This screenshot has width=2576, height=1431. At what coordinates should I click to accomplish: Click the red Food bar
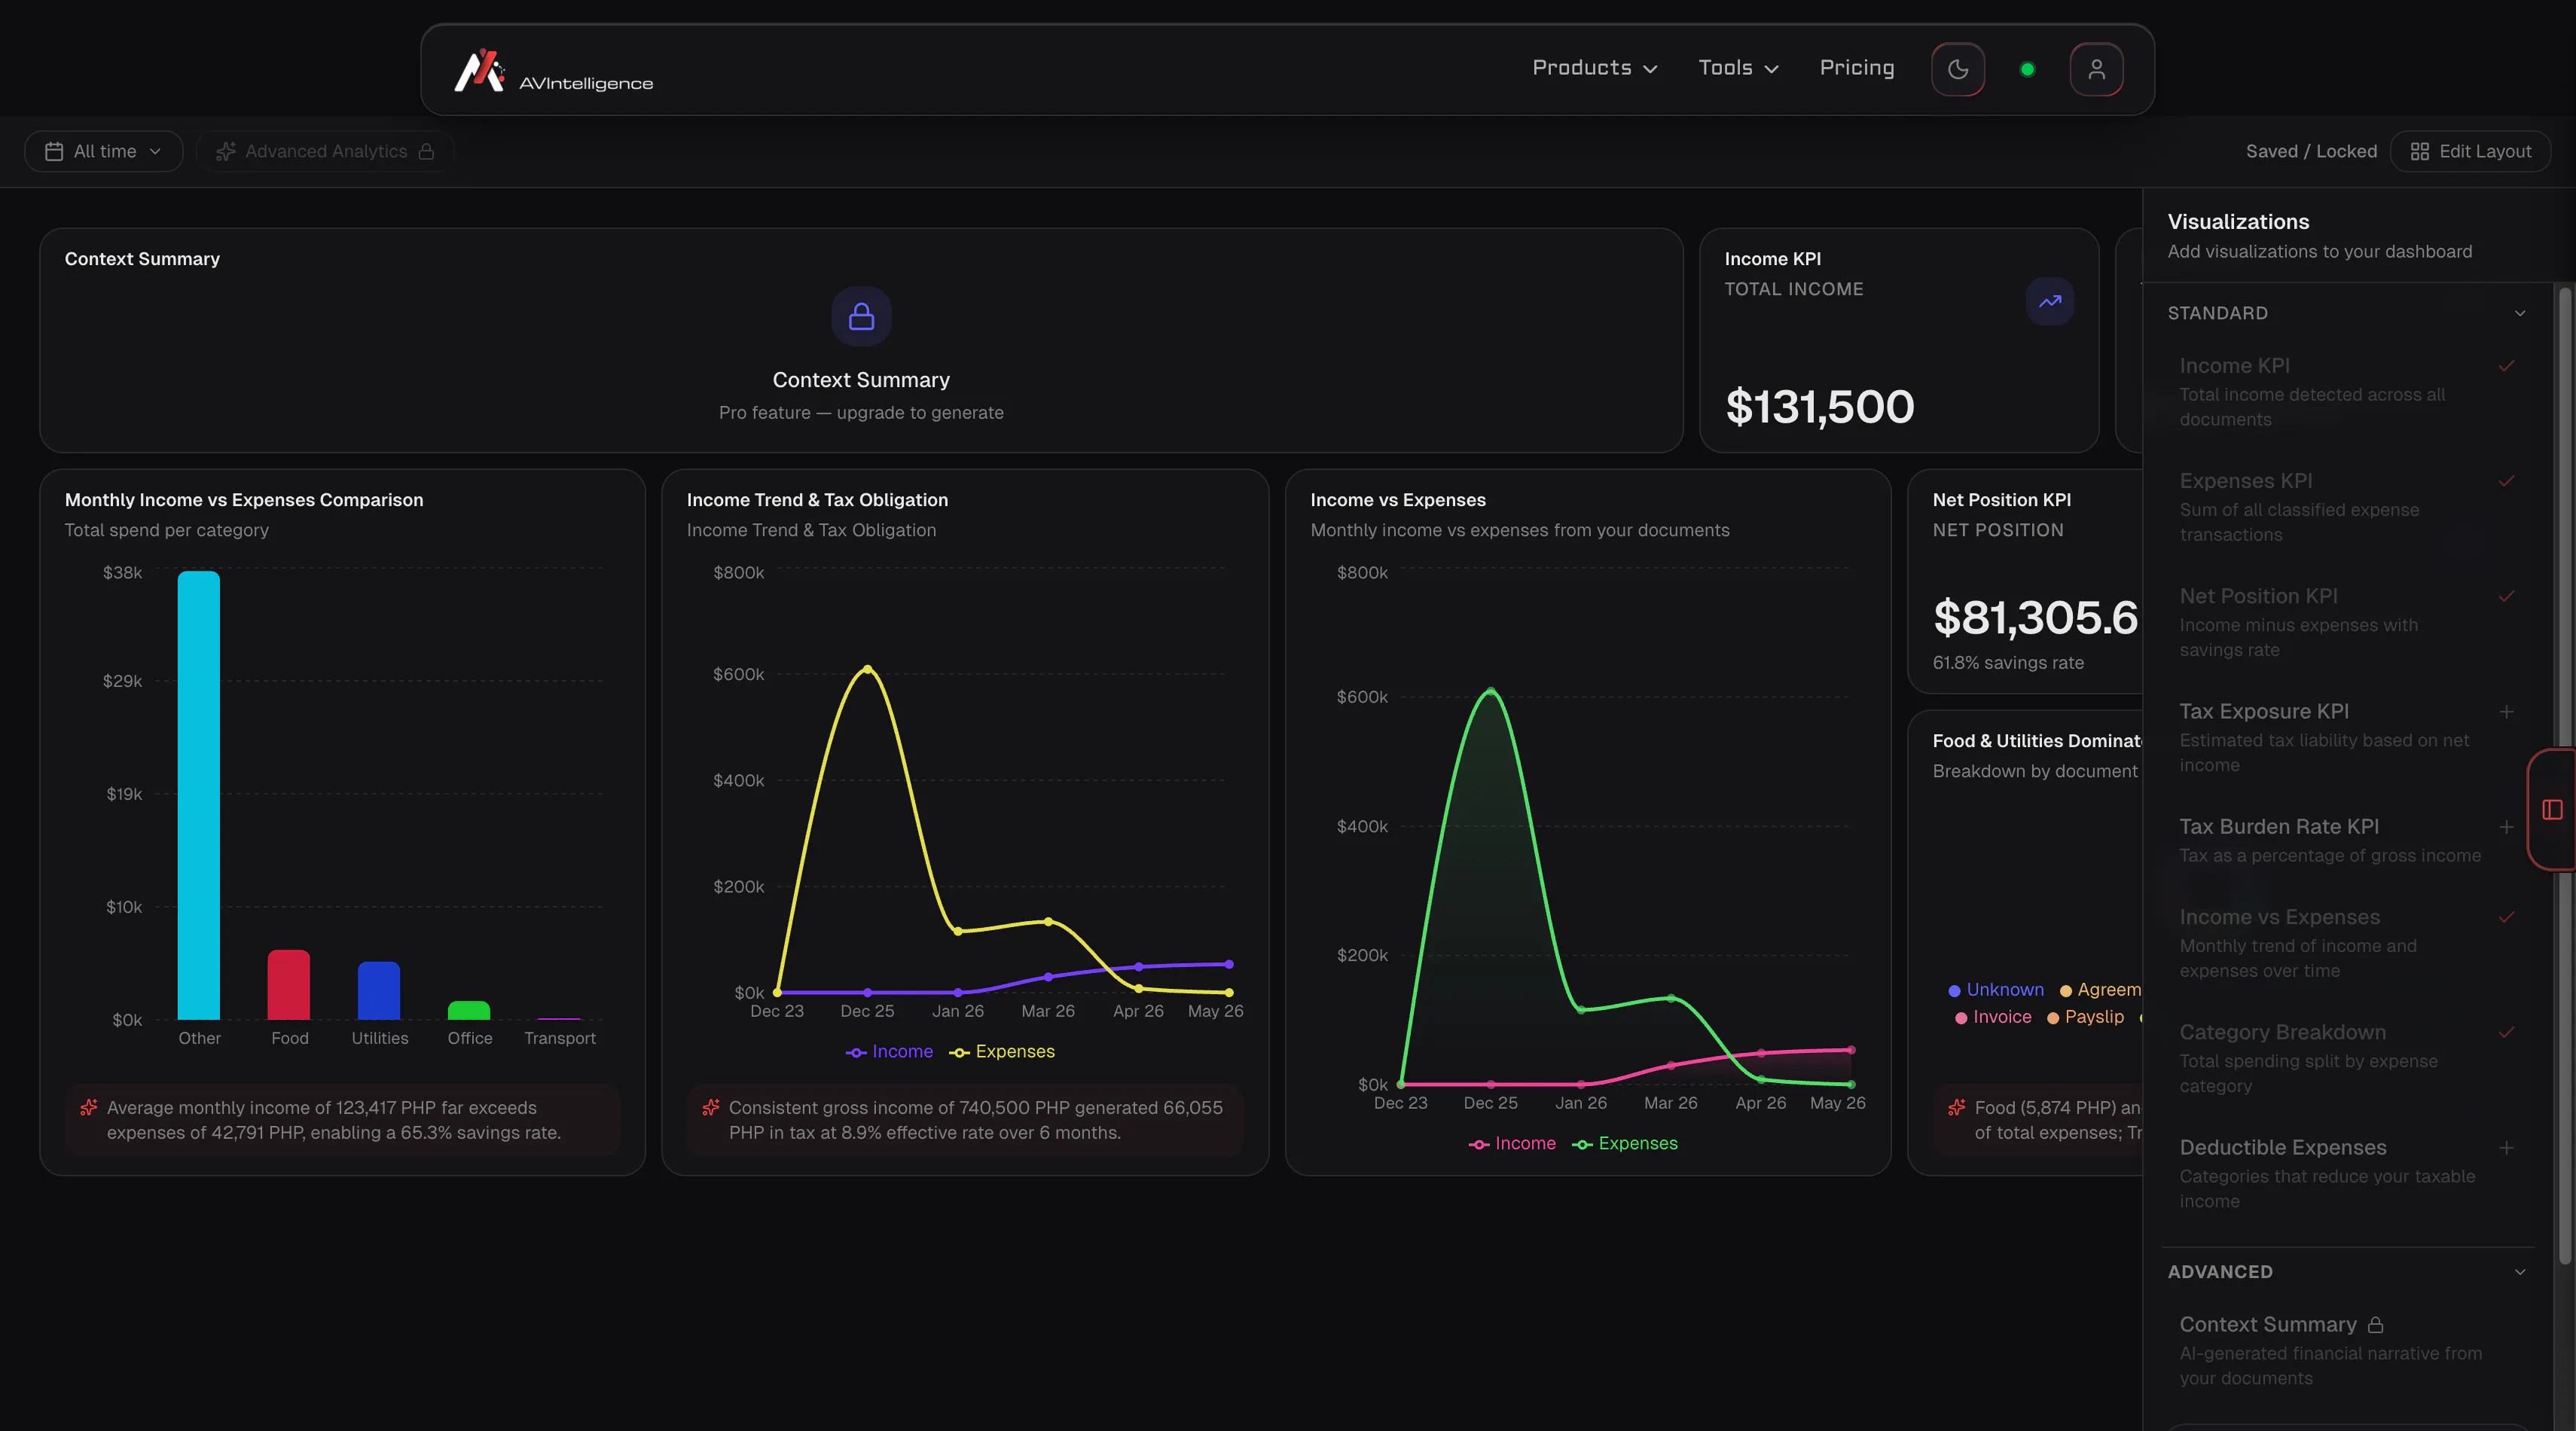(288, 985)
